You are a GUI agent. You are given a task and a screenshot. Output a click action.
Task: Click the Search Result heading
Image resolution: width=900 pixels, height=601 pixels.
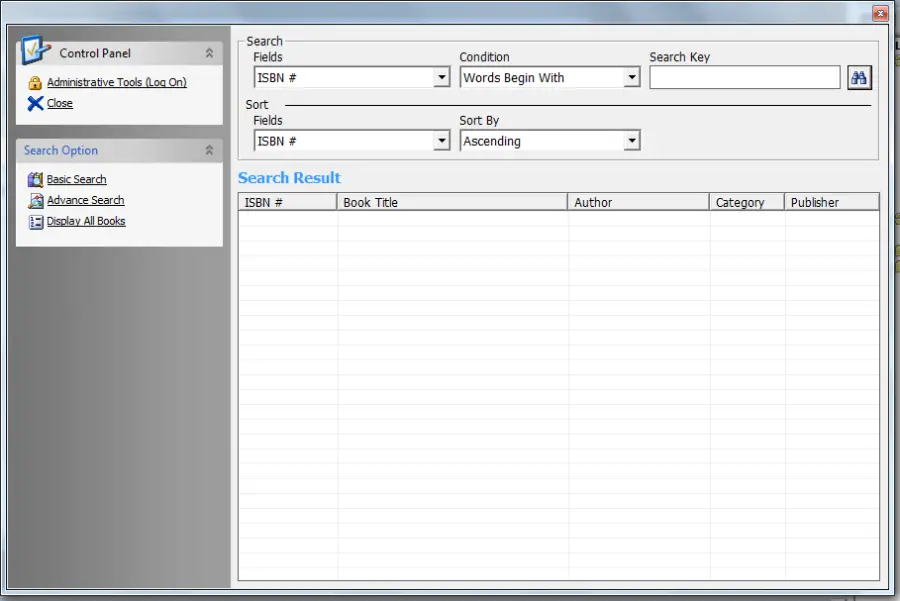point(289,178)
